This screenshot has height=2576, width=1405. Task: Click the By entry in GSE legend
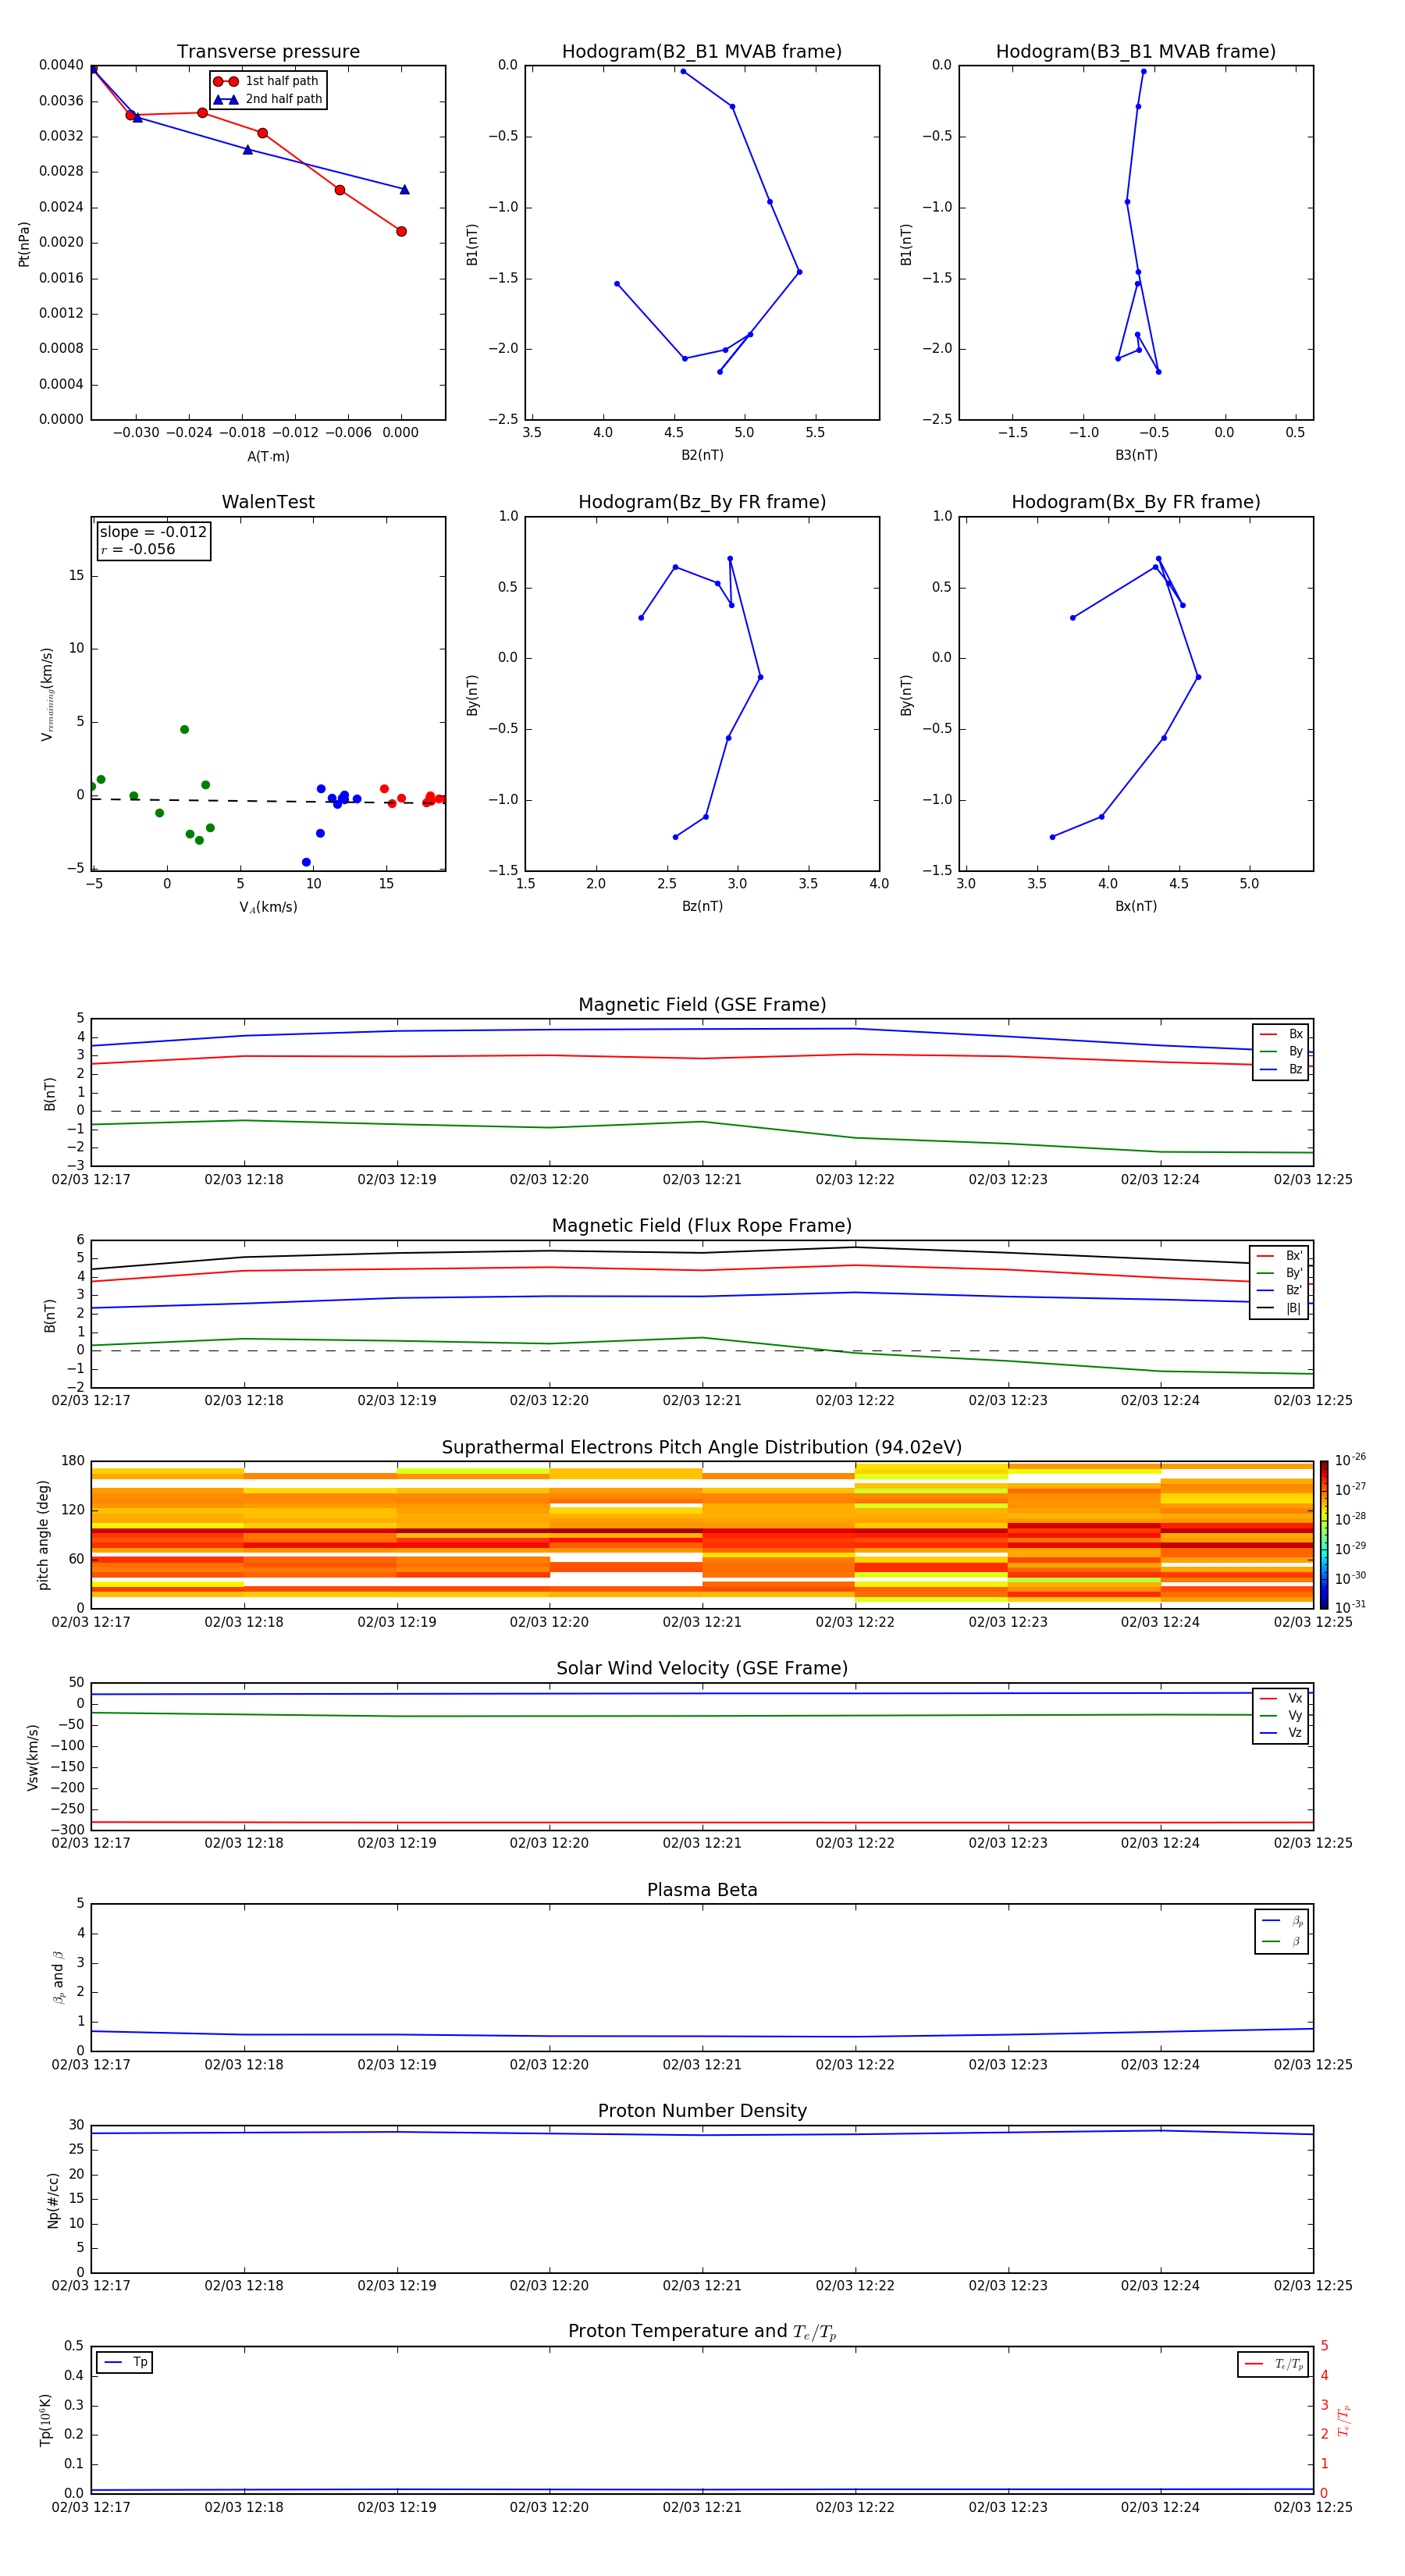(1281, 1052)
